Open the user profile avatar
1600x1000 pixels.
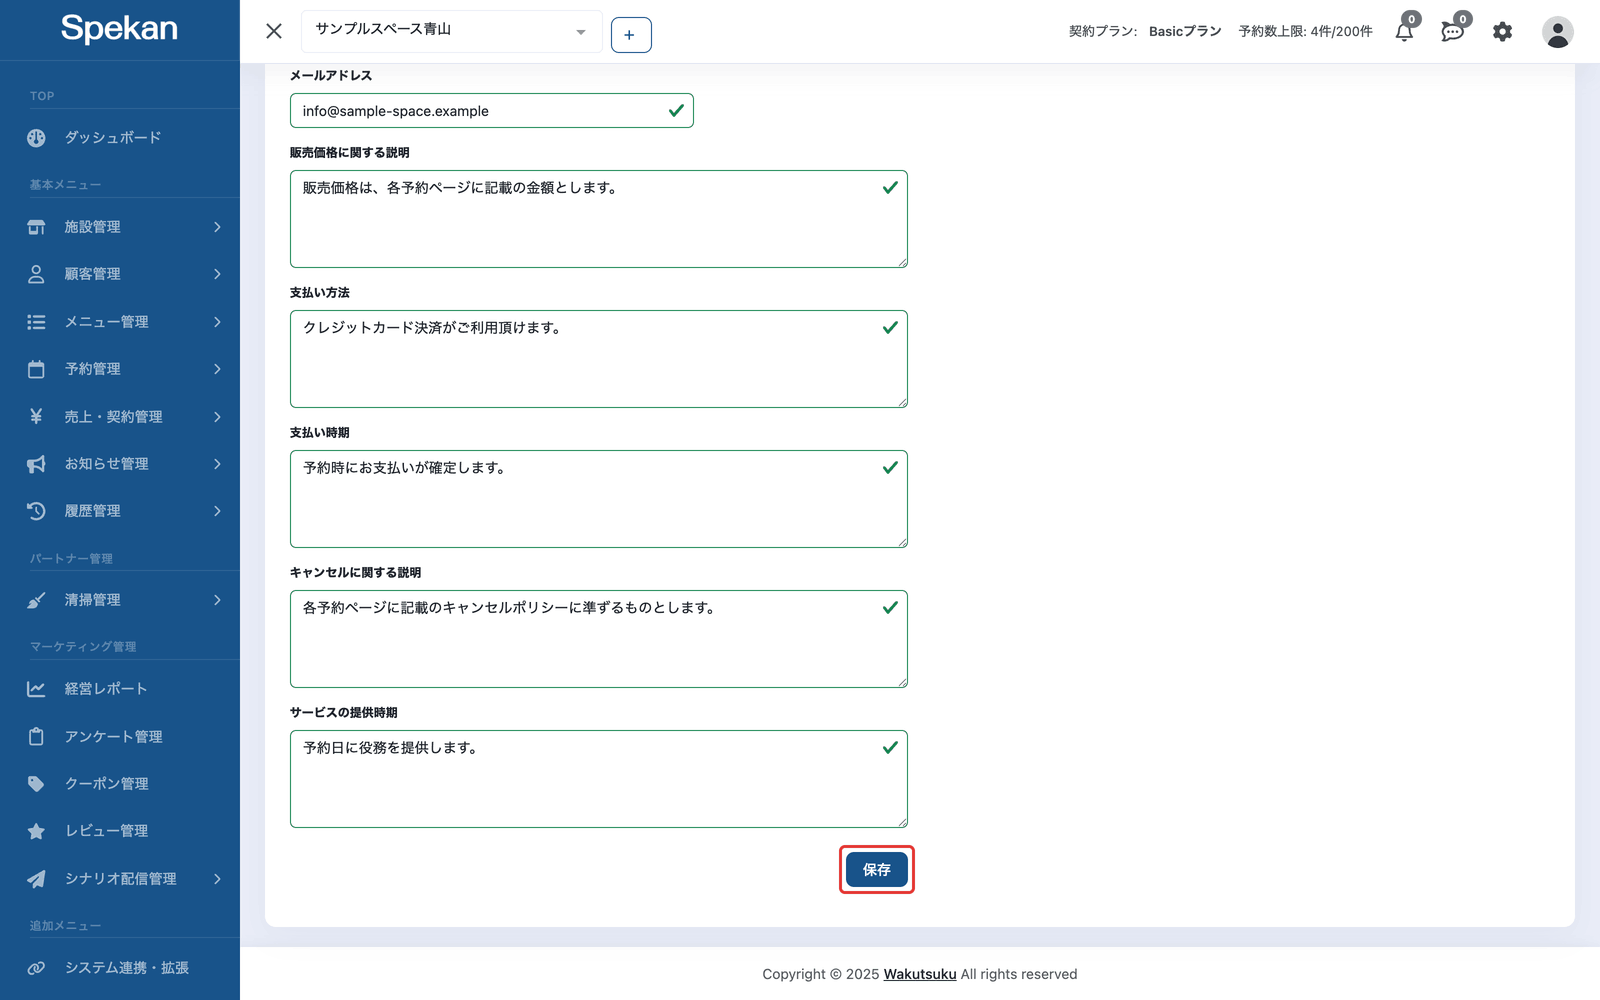(1557, 32)
